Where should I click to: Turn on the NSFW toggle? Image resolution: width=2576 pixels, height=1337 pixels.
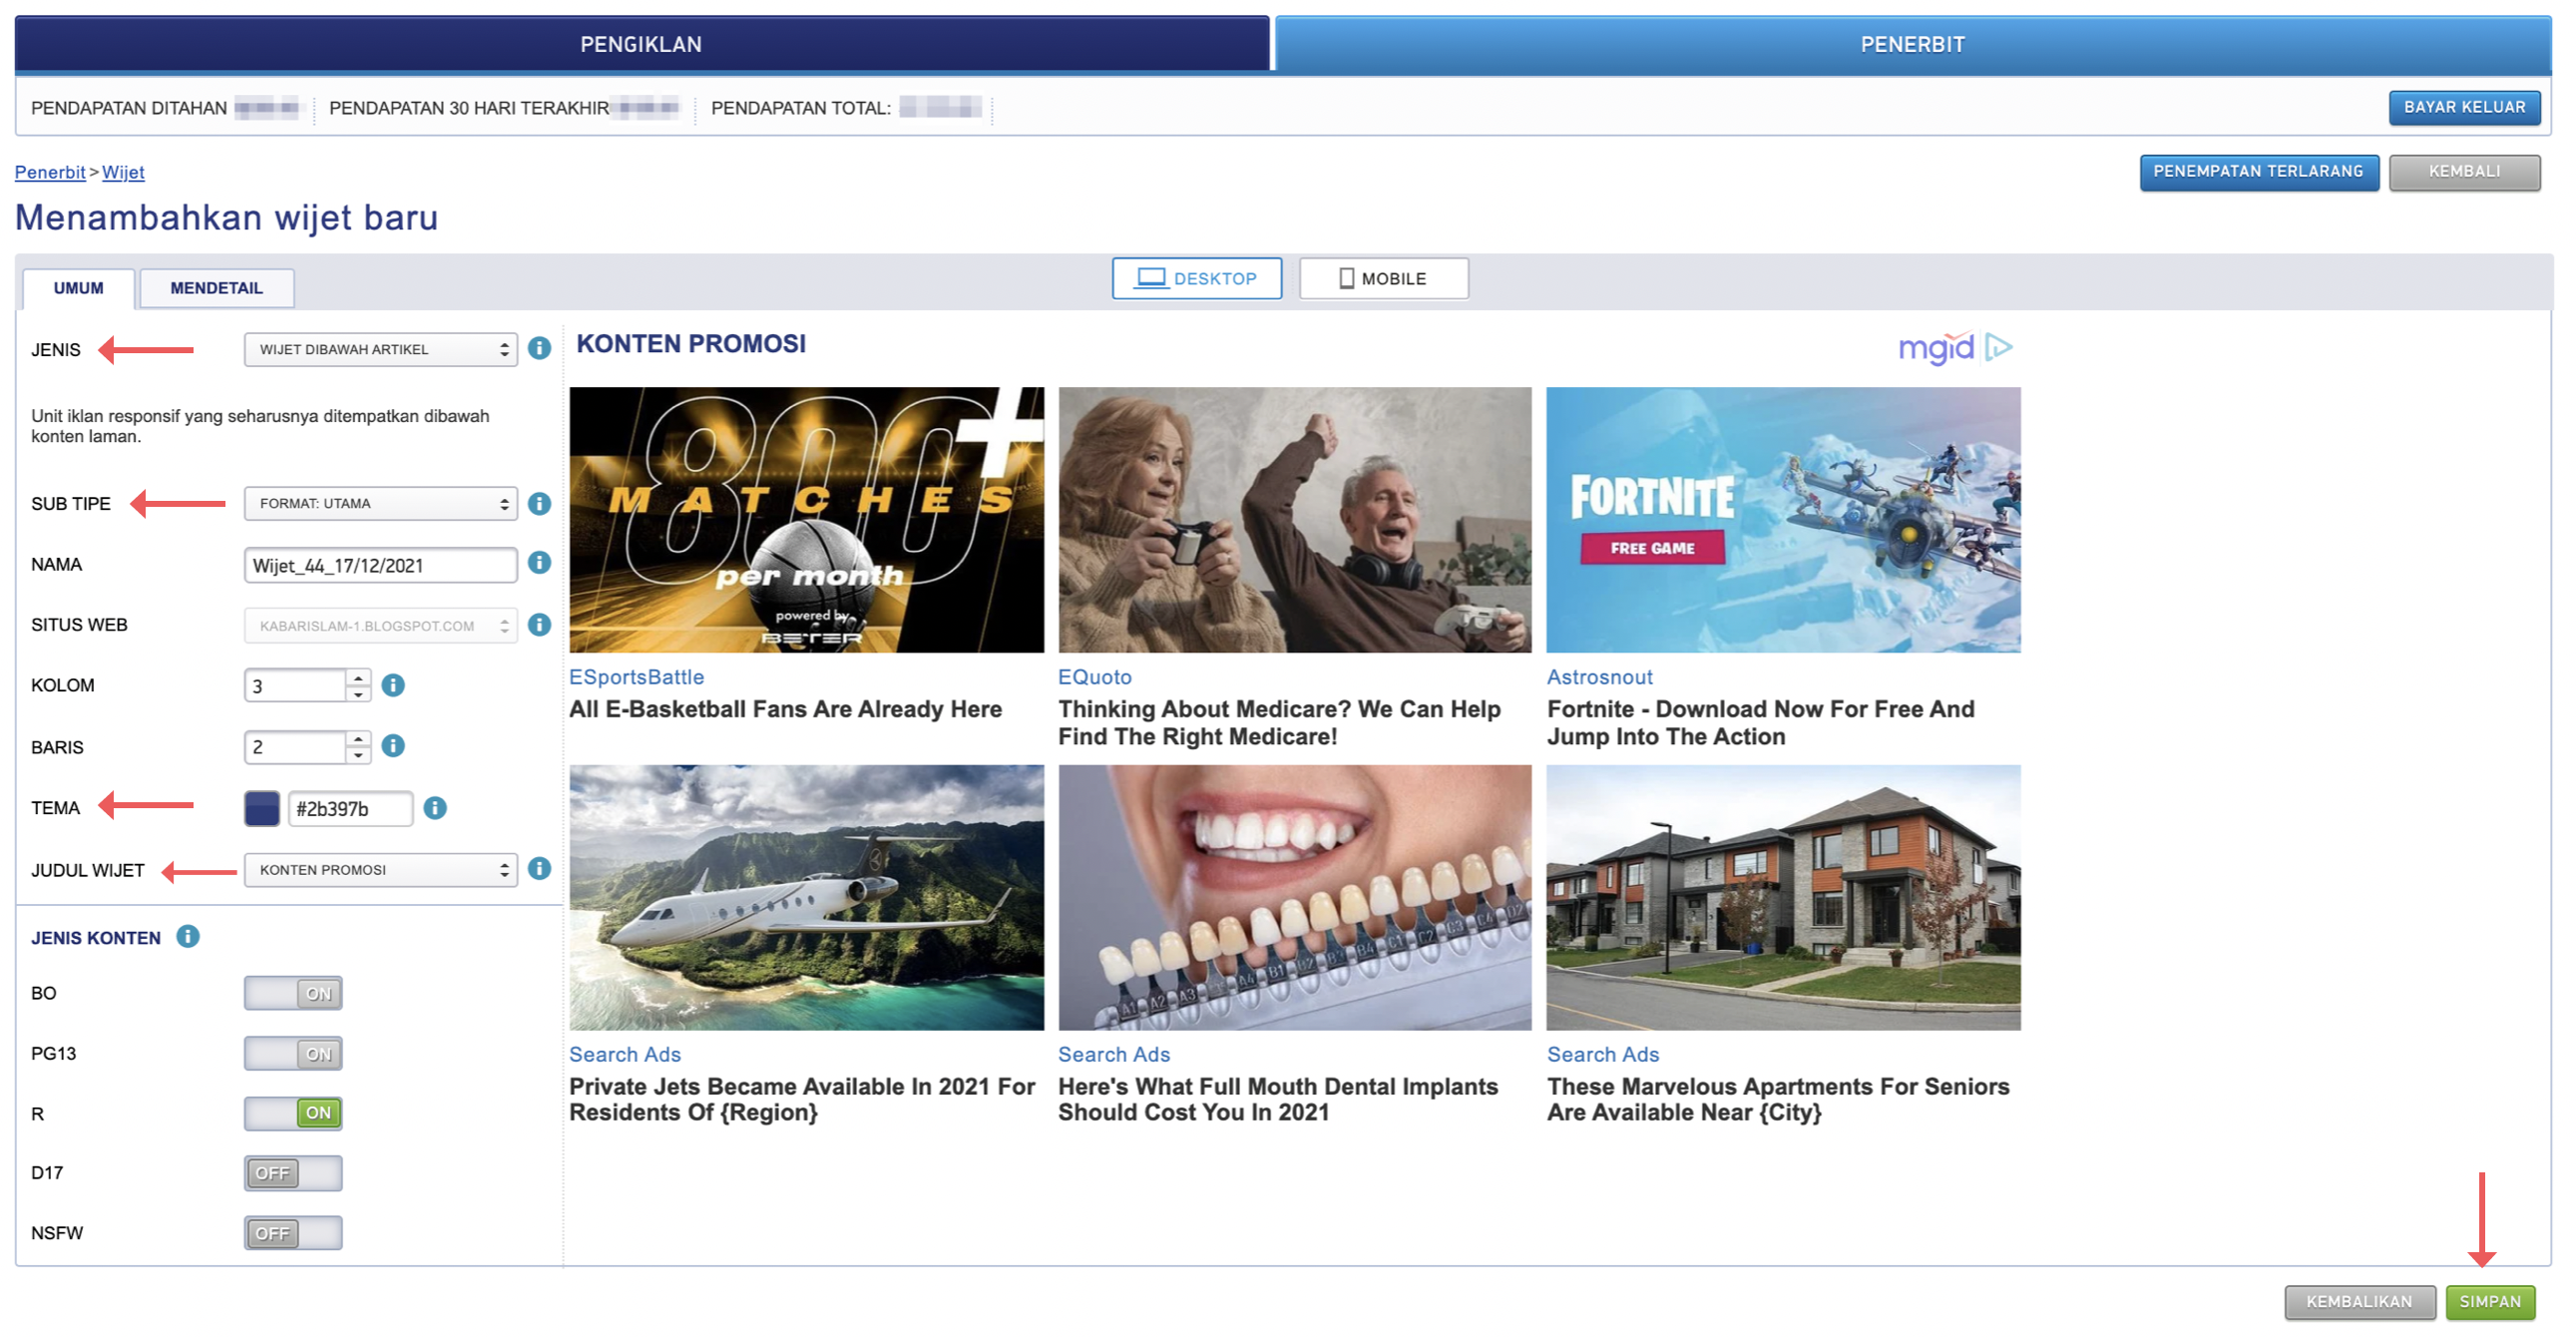coord(293,1233)
